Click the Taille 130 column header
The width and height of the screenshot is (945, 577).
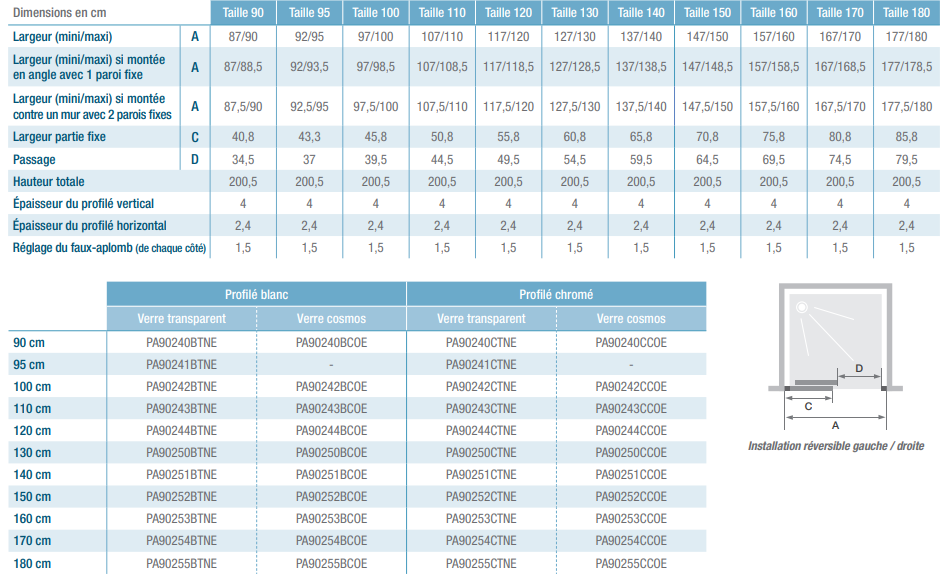coord(574,13)
